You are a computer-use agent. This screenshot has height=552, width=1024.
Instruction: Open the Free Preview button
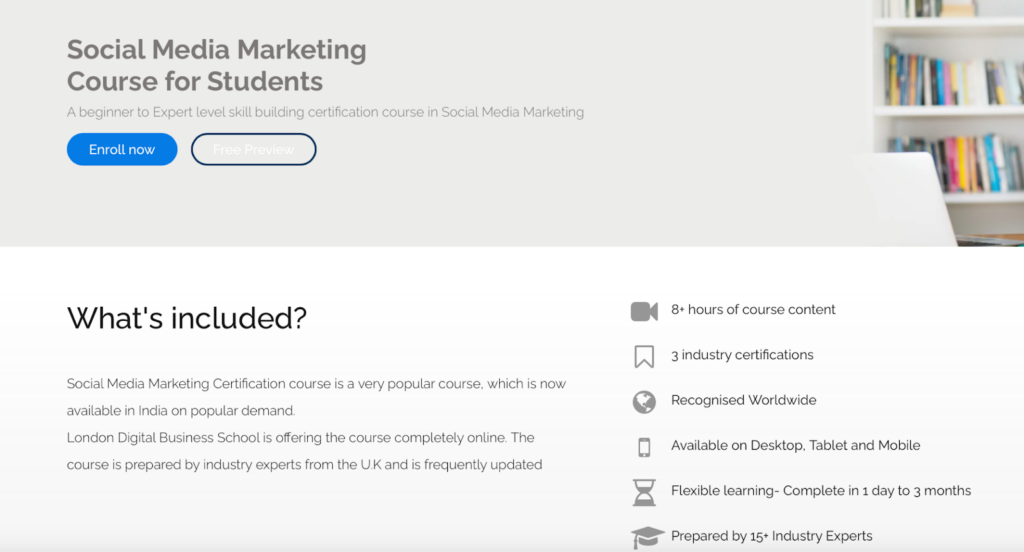[253, 150]
